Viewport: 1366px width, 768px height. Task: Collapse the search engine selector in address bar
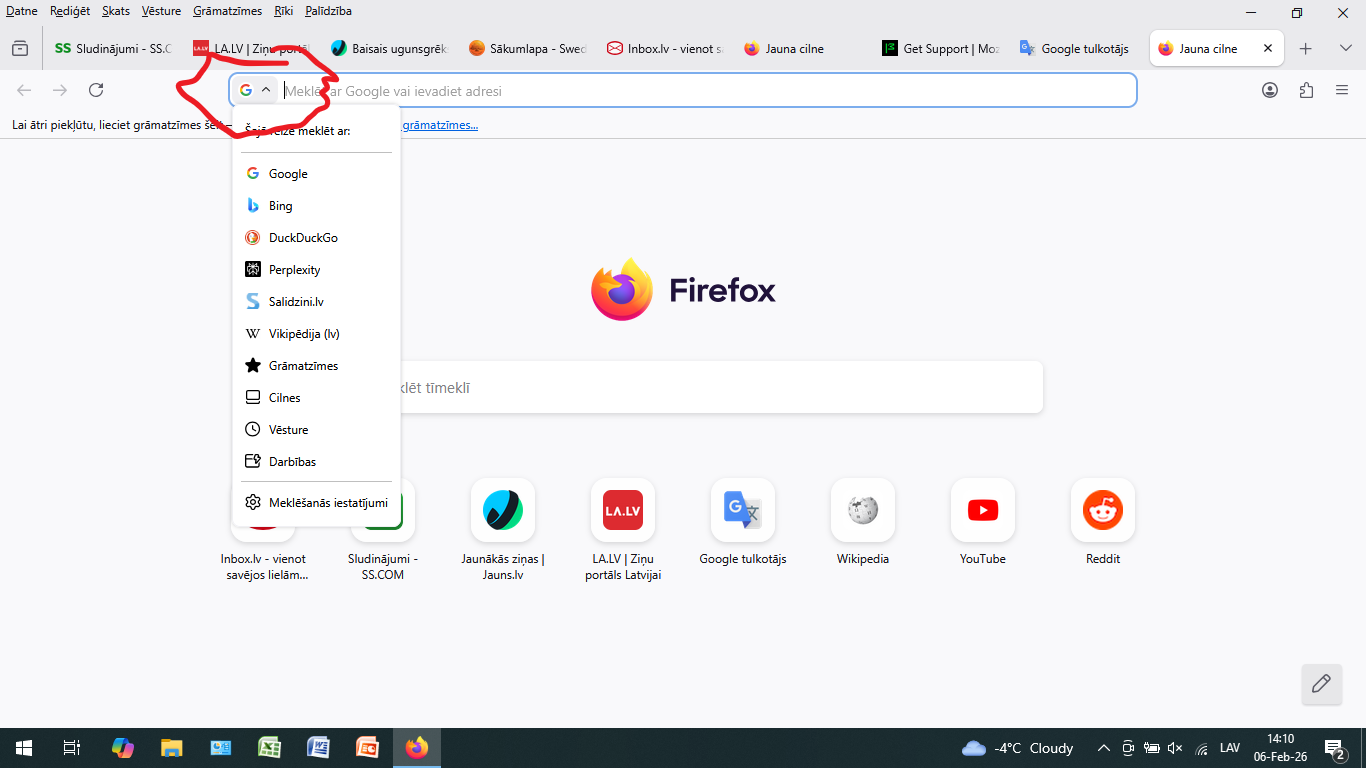tap(255, 90)
